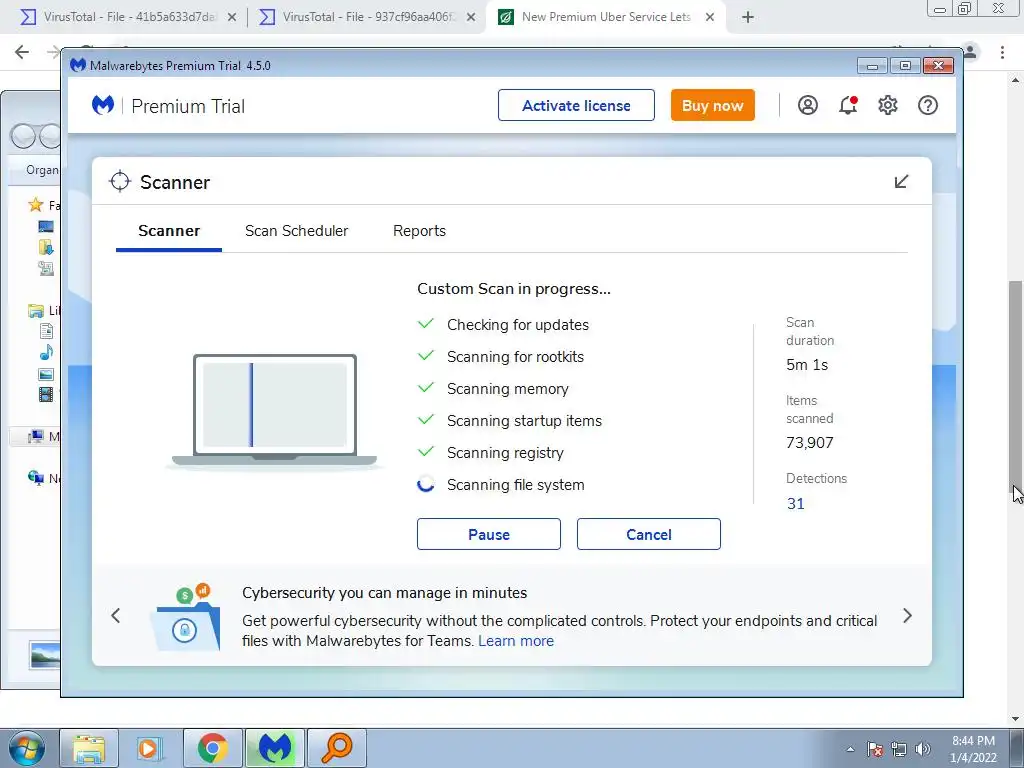
Task: Select the items scanned value 73,907
Action: pyautogui.click(x=810, y=443)
